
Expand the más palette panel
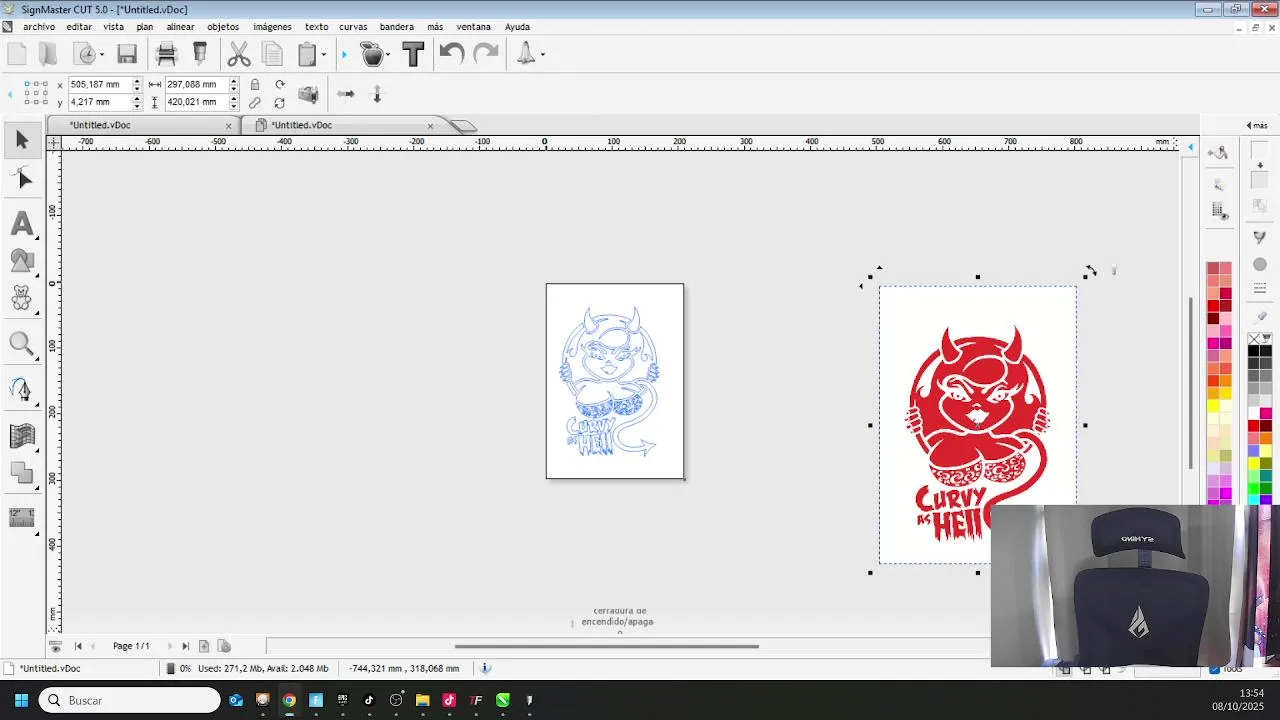pyautogui.click(x=1256, y=125)
